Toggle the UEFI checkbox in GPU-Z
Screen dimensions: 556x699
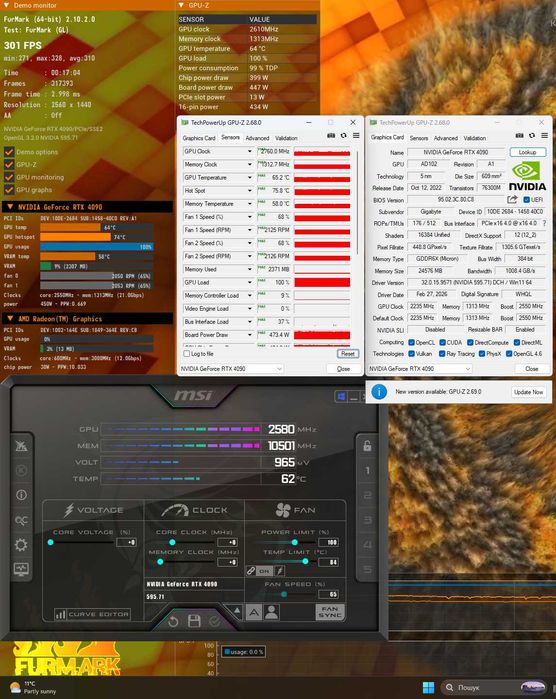527,200
